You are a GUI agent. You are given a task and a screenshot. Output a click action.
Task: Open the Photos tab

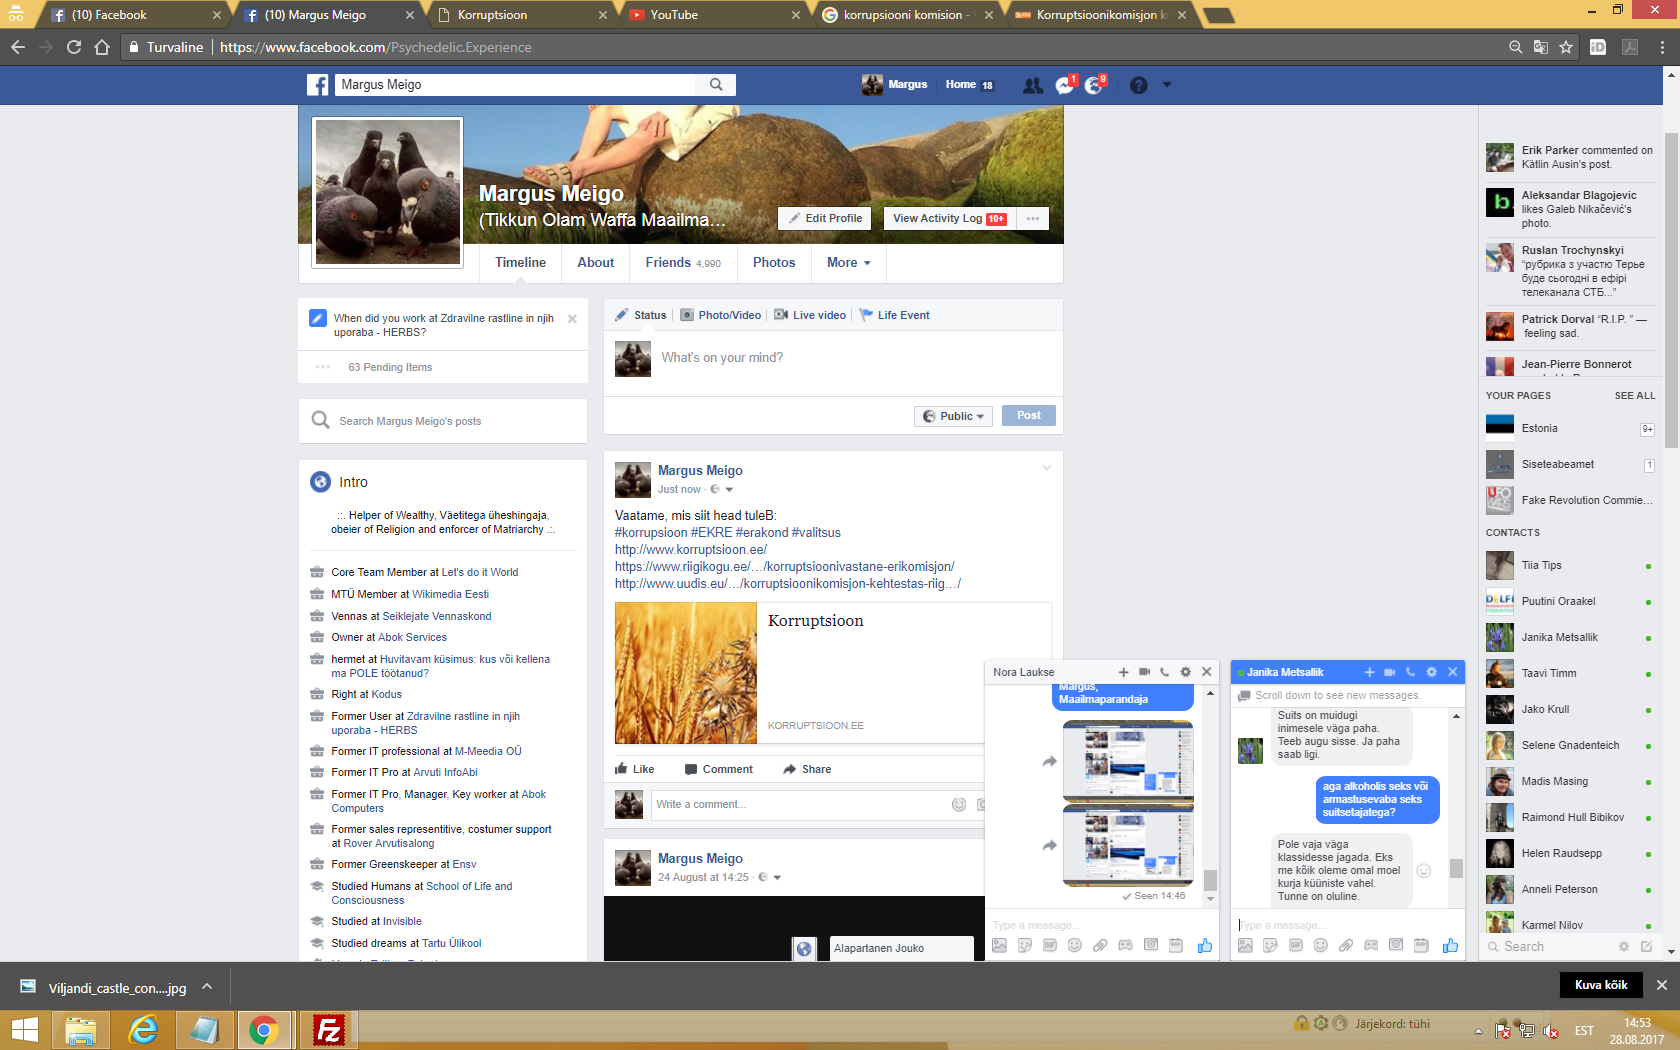pos(774,262)
